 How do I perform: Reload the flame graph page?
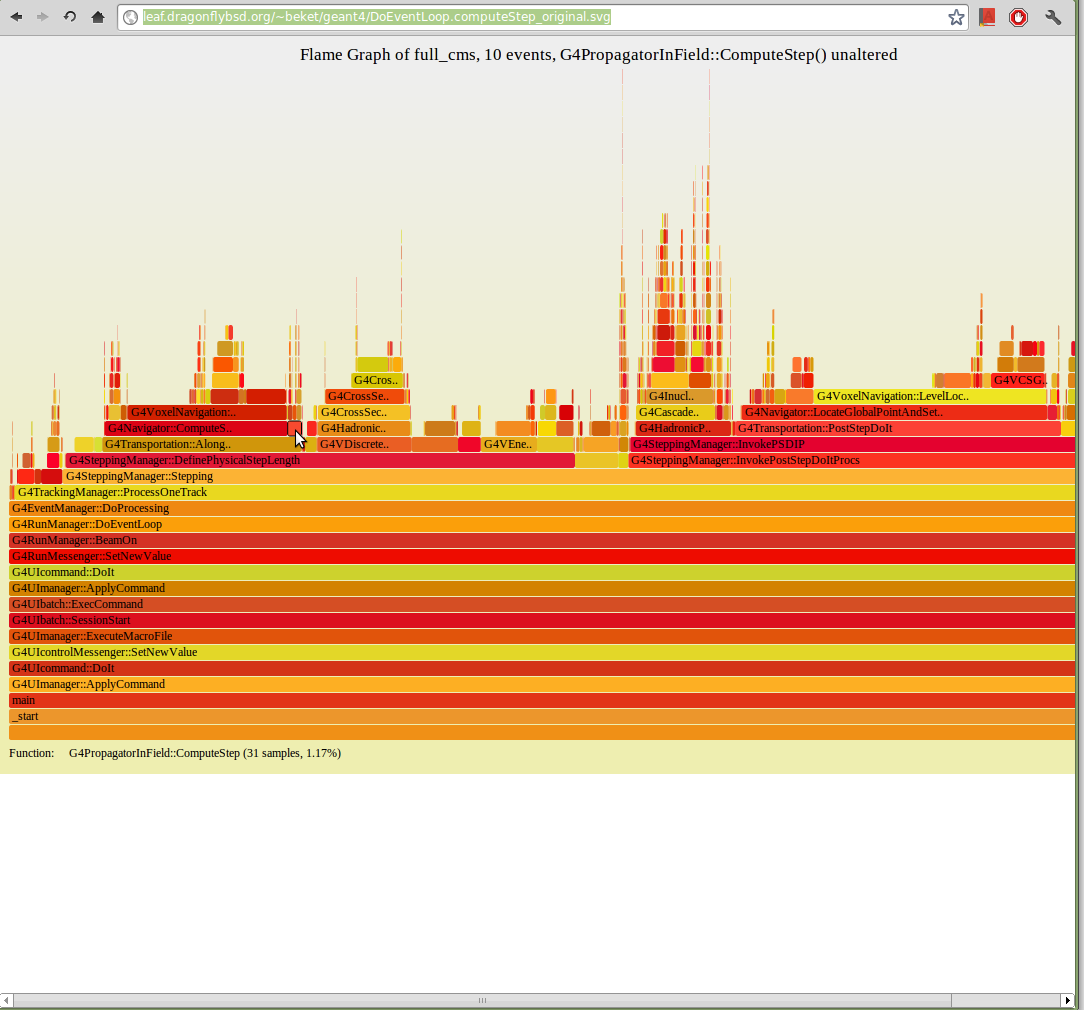[70, 17]
